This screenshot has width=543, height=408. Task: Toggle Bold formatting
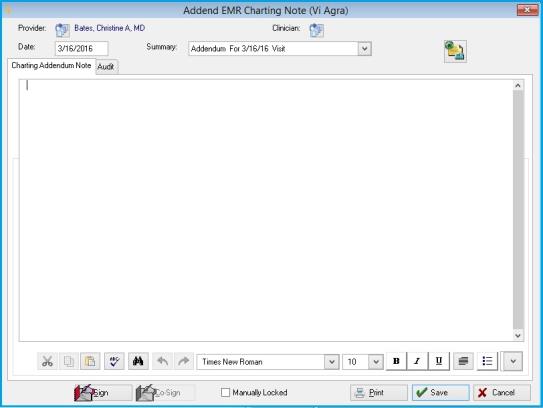397,361
